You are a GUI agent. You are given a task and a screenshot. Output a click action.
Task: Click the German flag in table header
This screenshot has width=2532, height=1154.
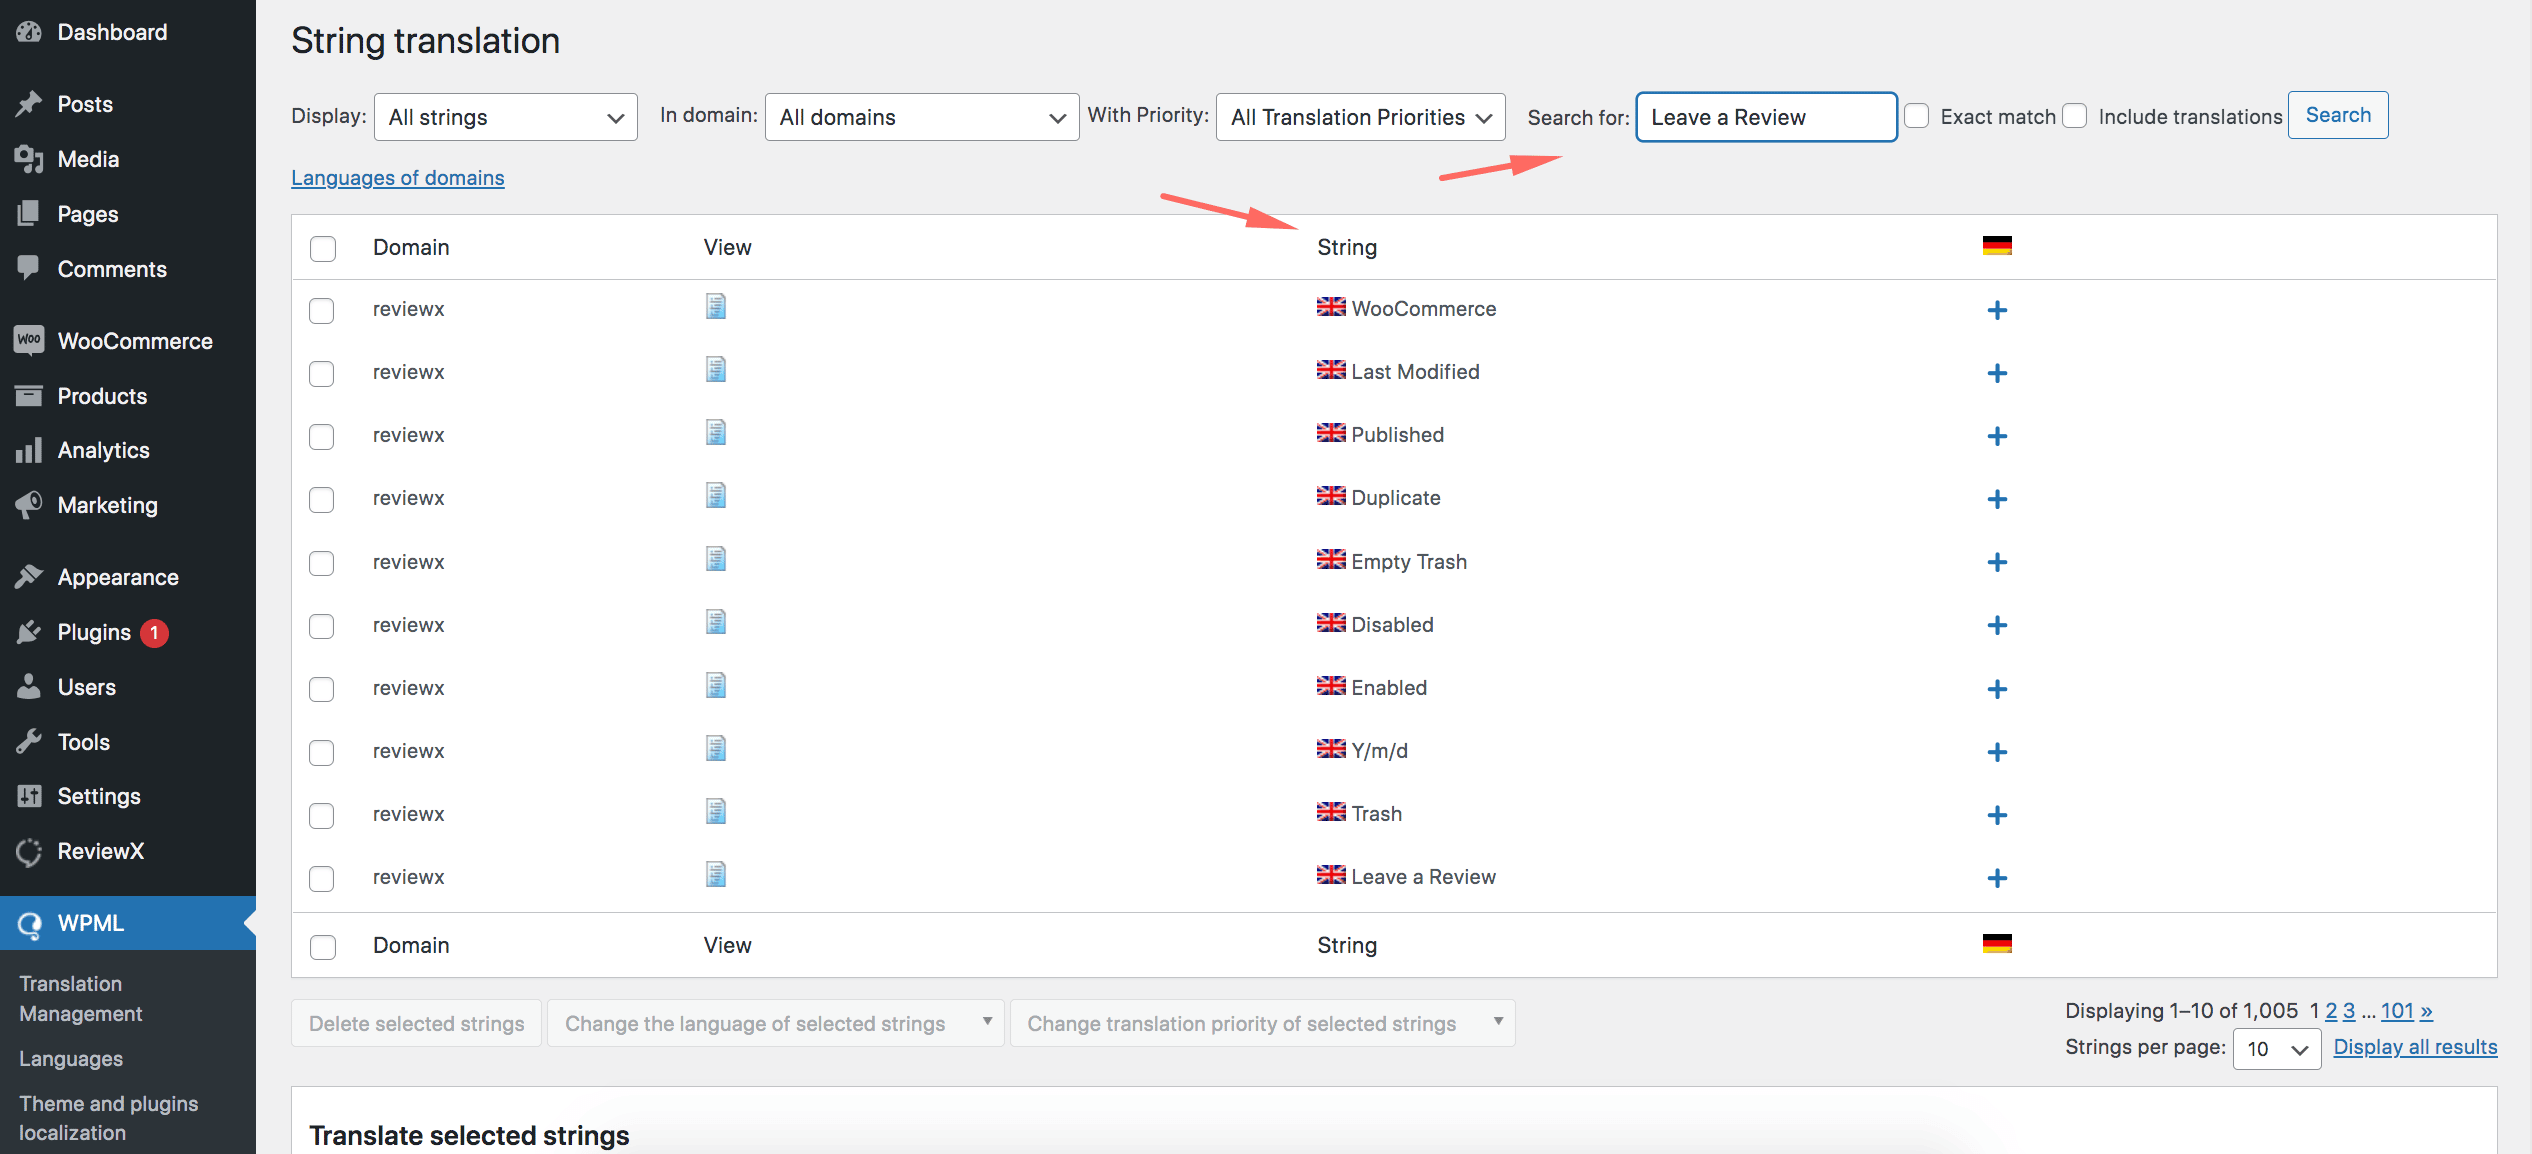click(1996, 246)
